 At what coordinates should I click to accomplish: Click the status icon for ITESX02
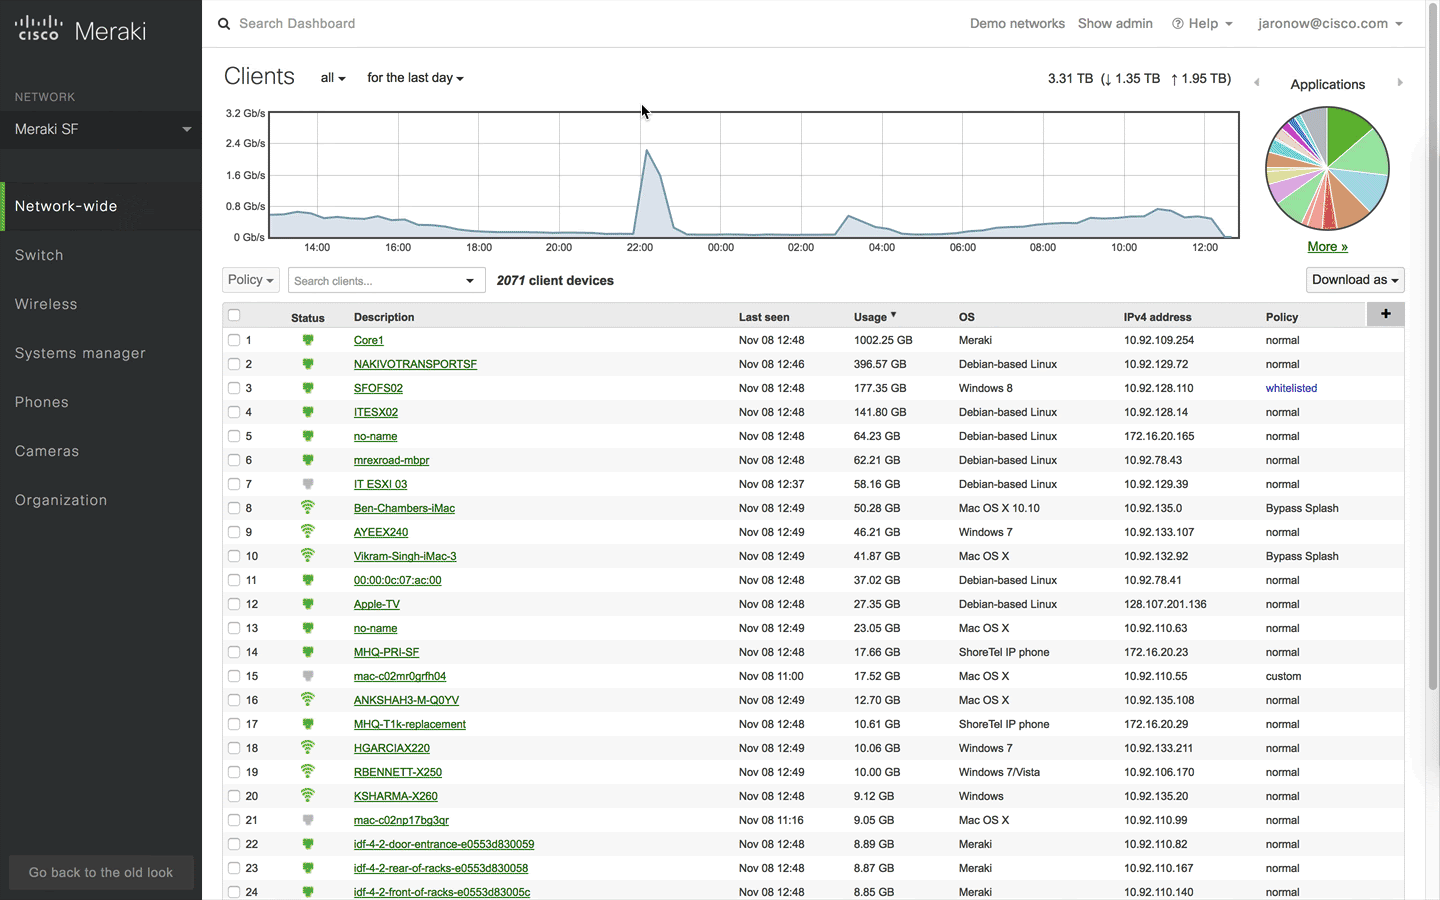[x=308, y=412]
